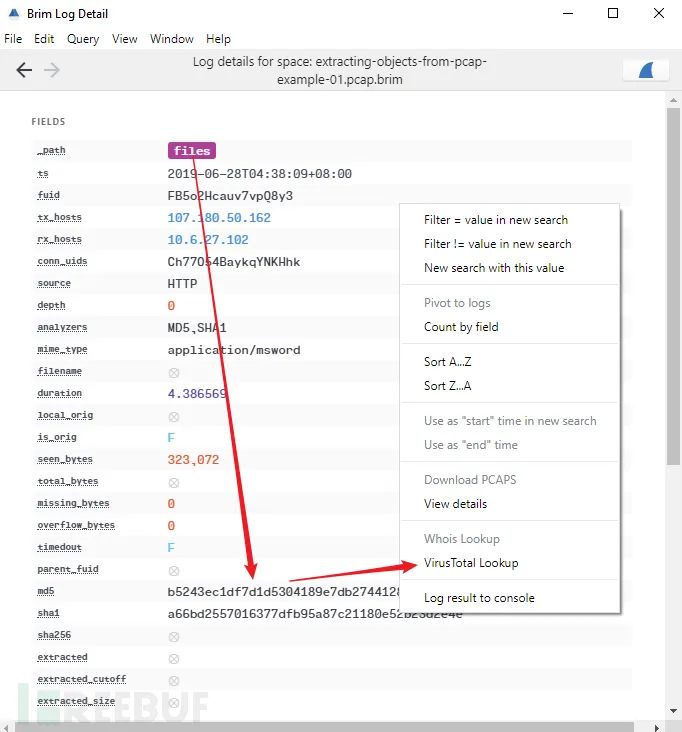Click the is_orig value F
Image resolution: width=682 pixels, height=732 pixels.
(x=171, y=437)
